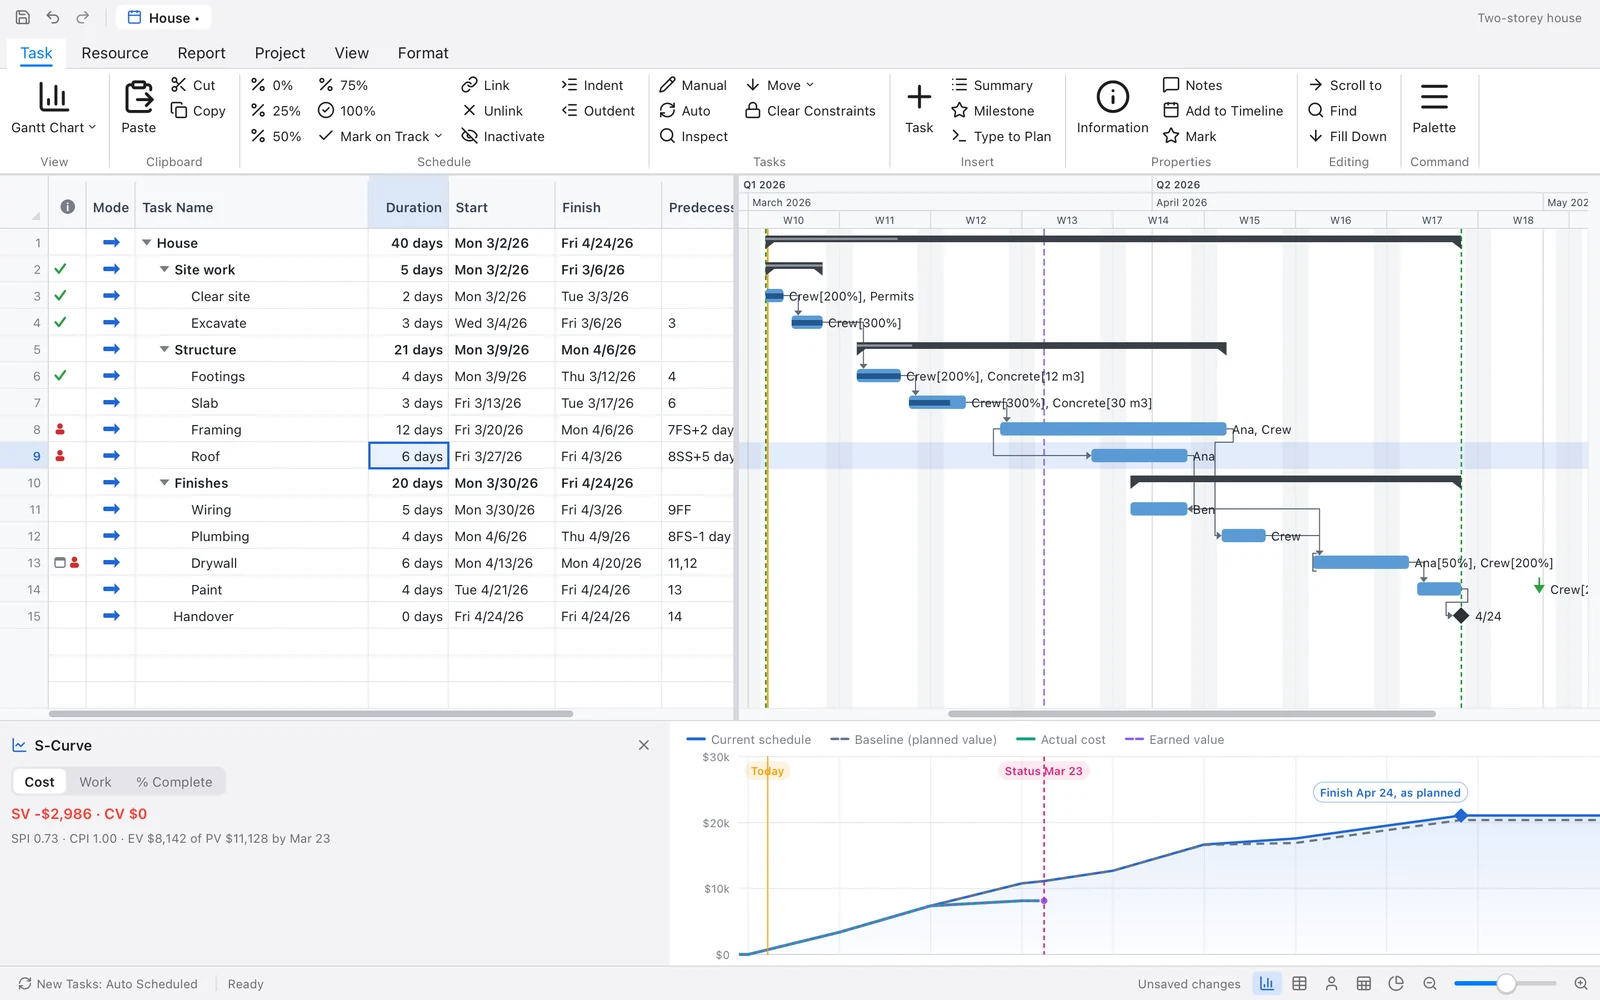Screen dimensions: 1600x1000
Task: Click the Paste clipboard icon
Action: [138, 98]
